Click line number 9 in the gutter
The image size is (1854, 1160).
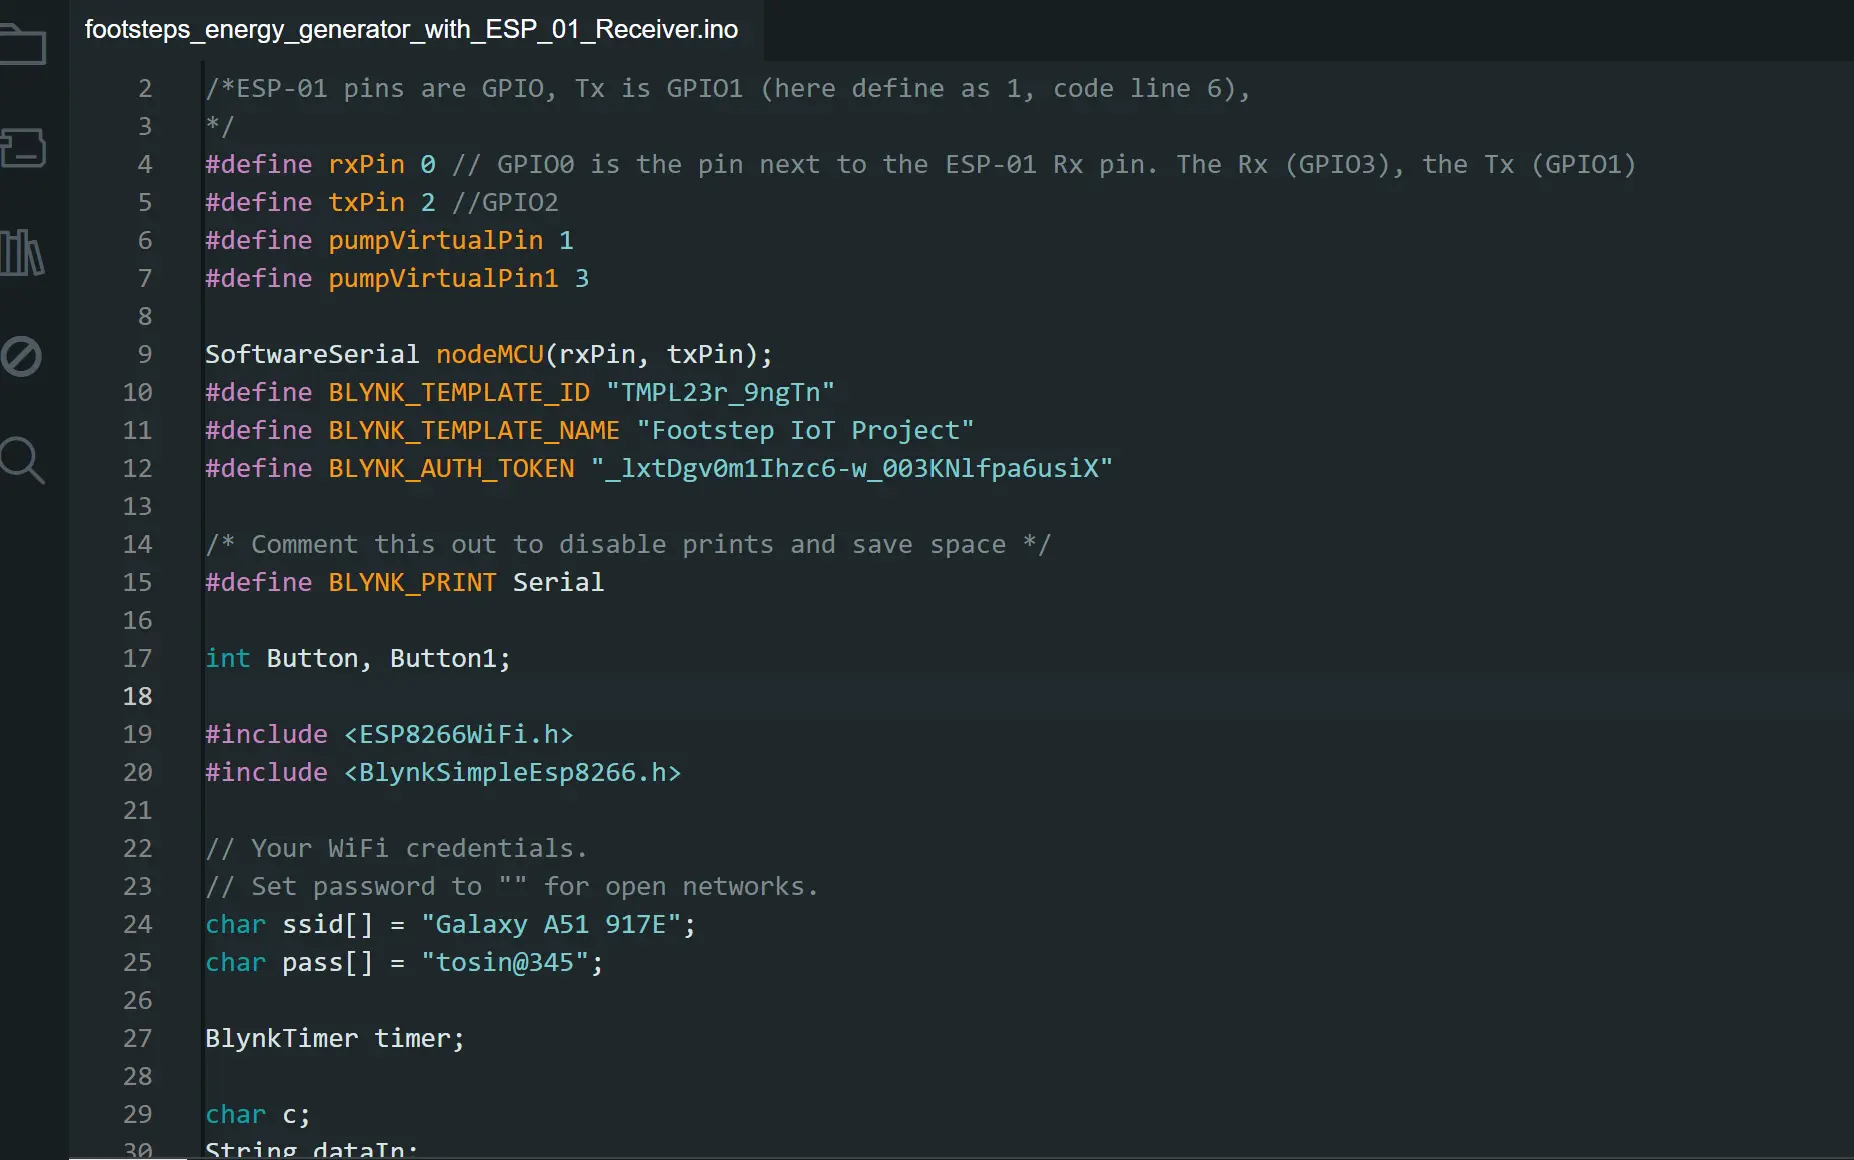[145, 354]
